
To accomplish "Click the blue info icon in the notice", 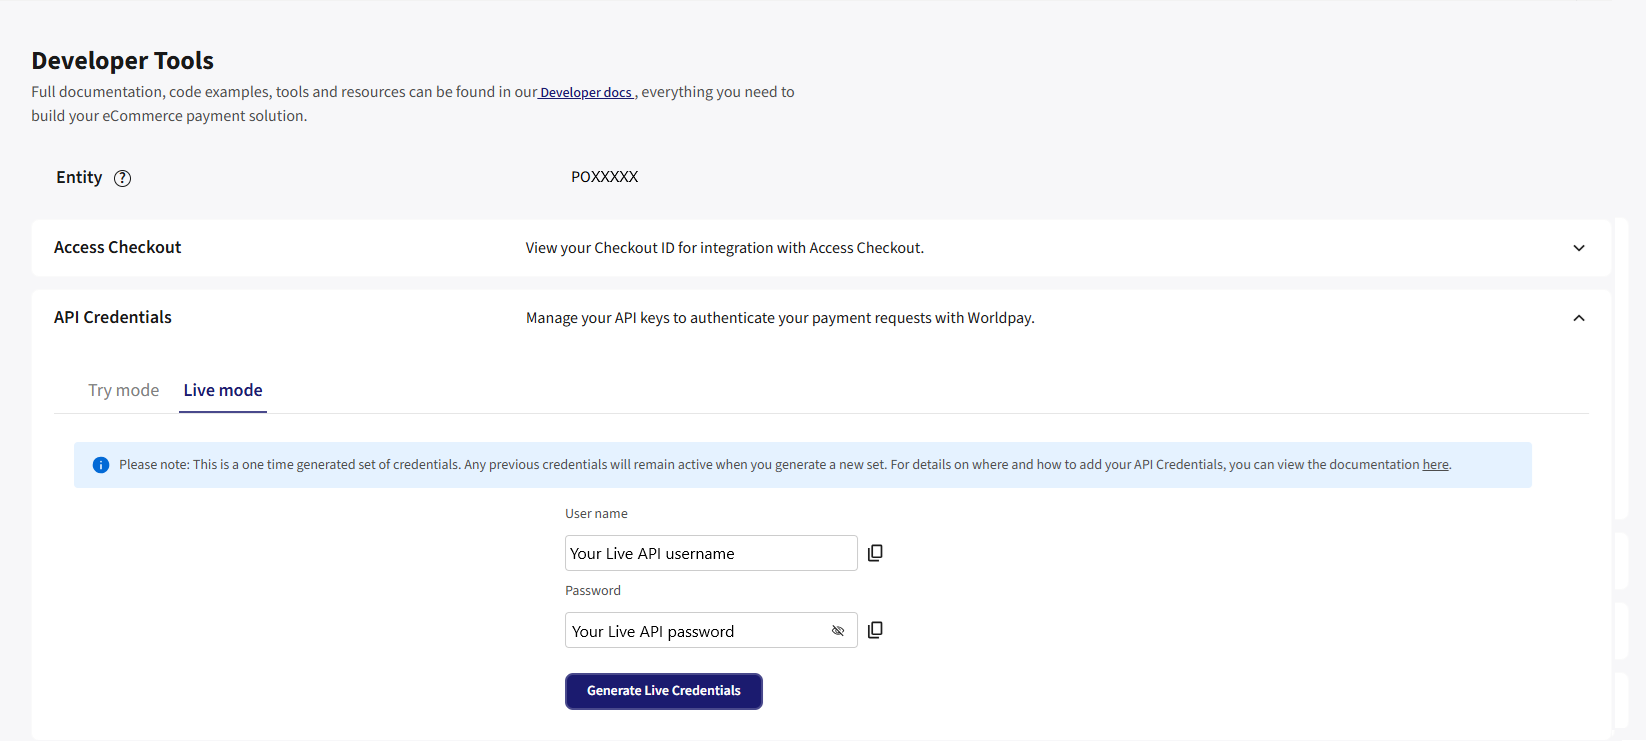I will click(x=101, y=465).
